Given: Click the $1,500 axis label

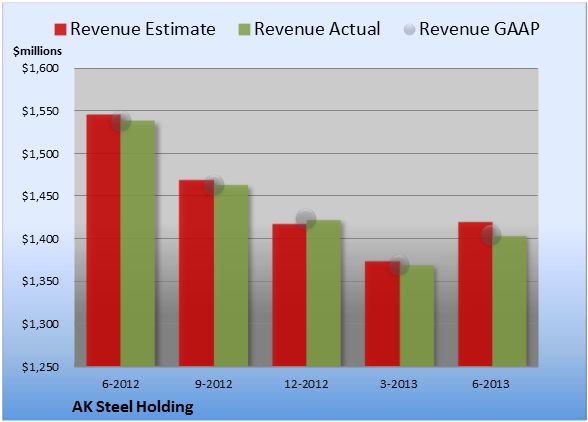Looking at the screenshot, I should [x=40, y=154].
